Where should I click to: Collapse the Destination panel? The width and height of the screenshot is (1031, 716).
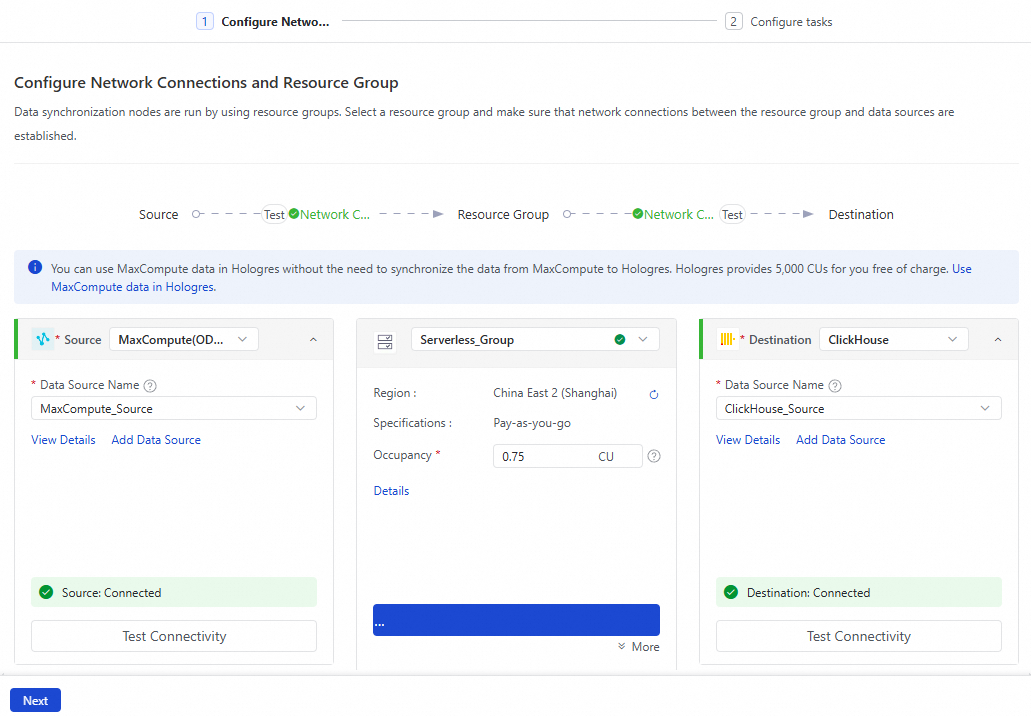[x=997, y=340]
